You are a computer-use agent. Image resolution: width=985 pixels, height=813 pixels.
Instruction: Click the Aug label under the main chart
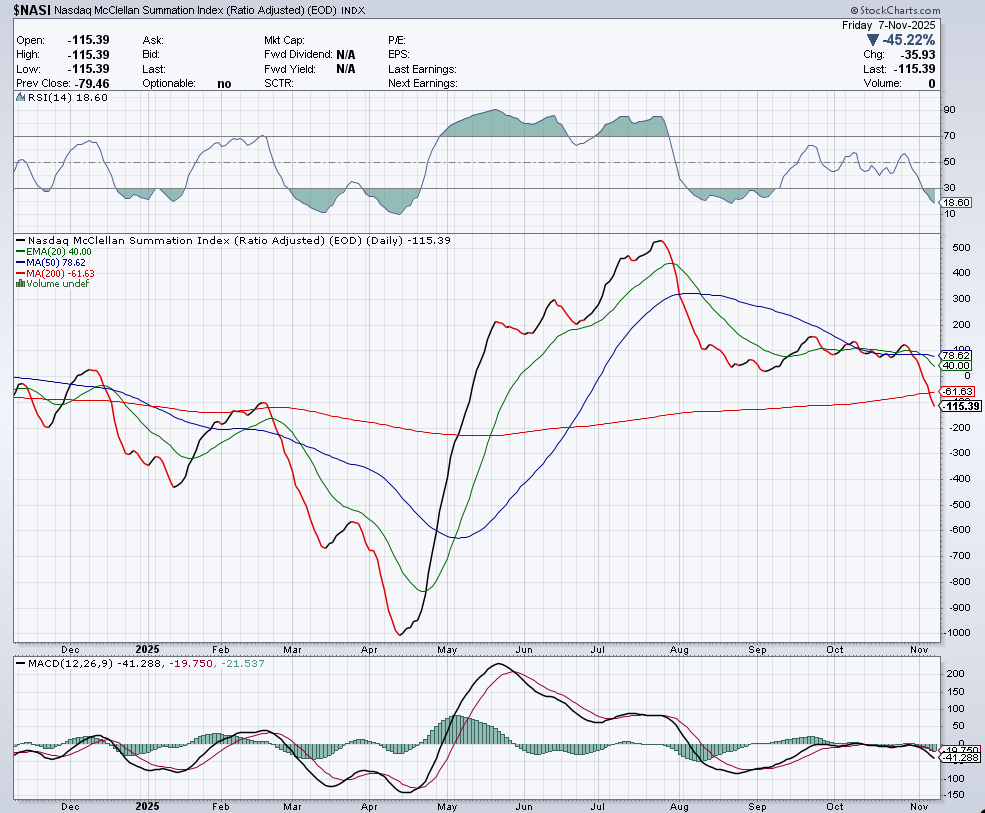[678, 650]
